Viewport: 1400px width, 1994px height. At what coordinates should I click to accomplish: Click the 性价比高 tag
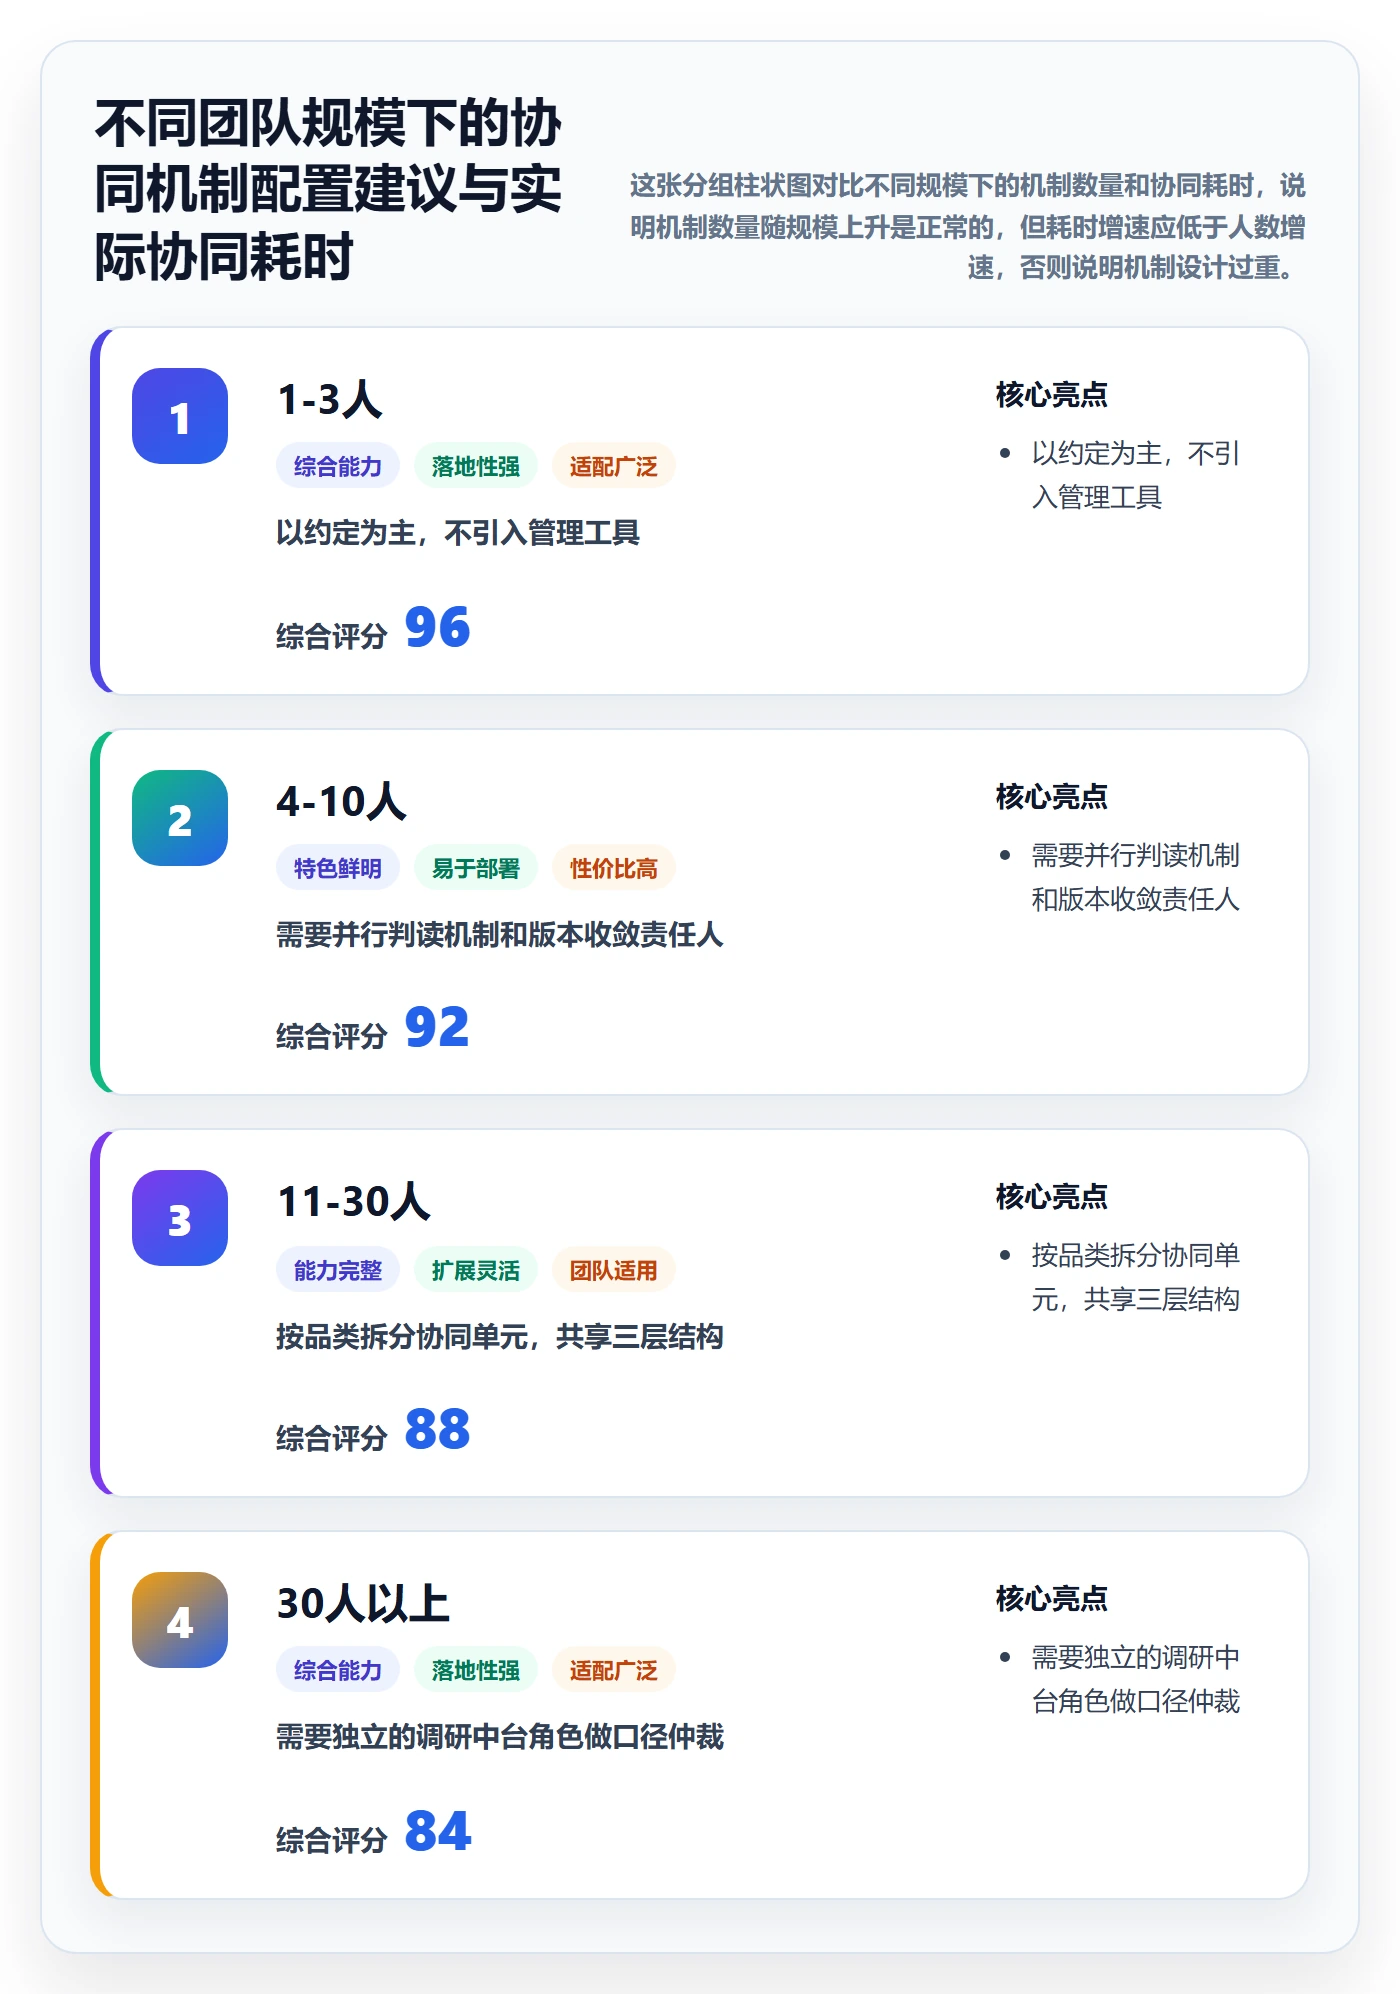(x=614, y=868)
